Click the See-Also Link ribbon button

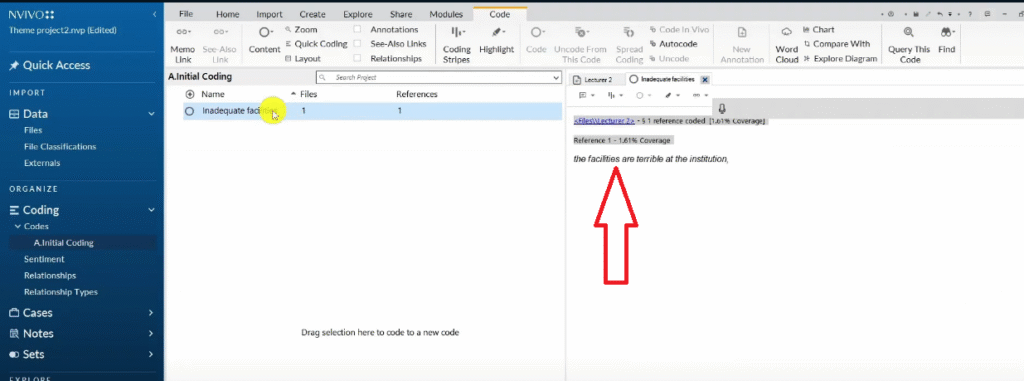(x=219, y=44)
